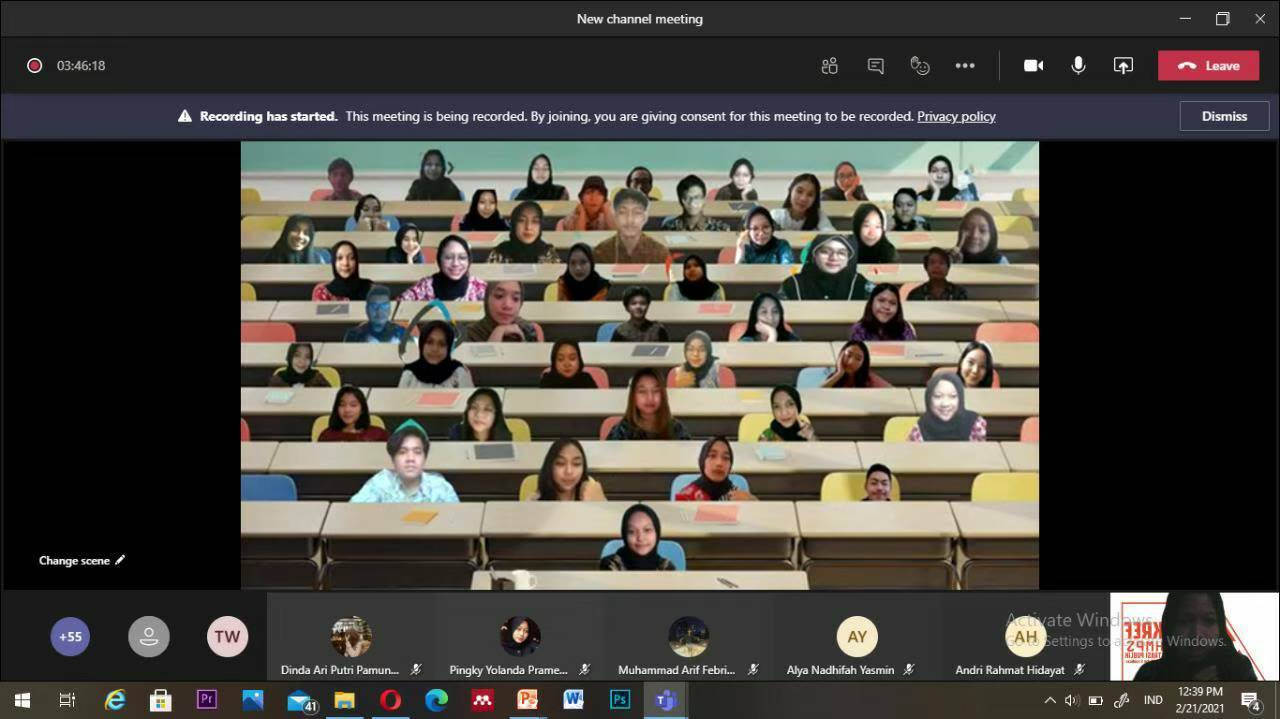Open the reactions and raise hand menu

pos(920,66)
